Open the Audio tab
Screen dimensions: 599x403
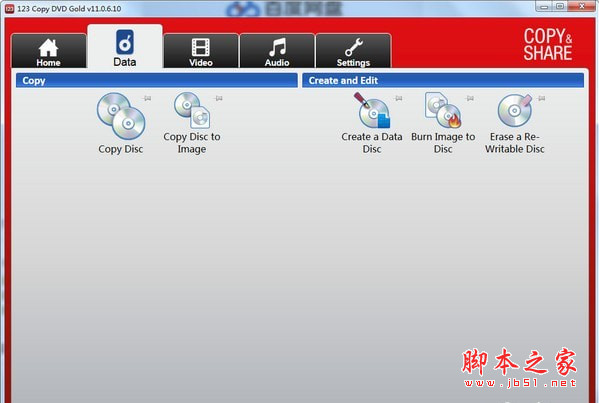click(x=277, y=51)
